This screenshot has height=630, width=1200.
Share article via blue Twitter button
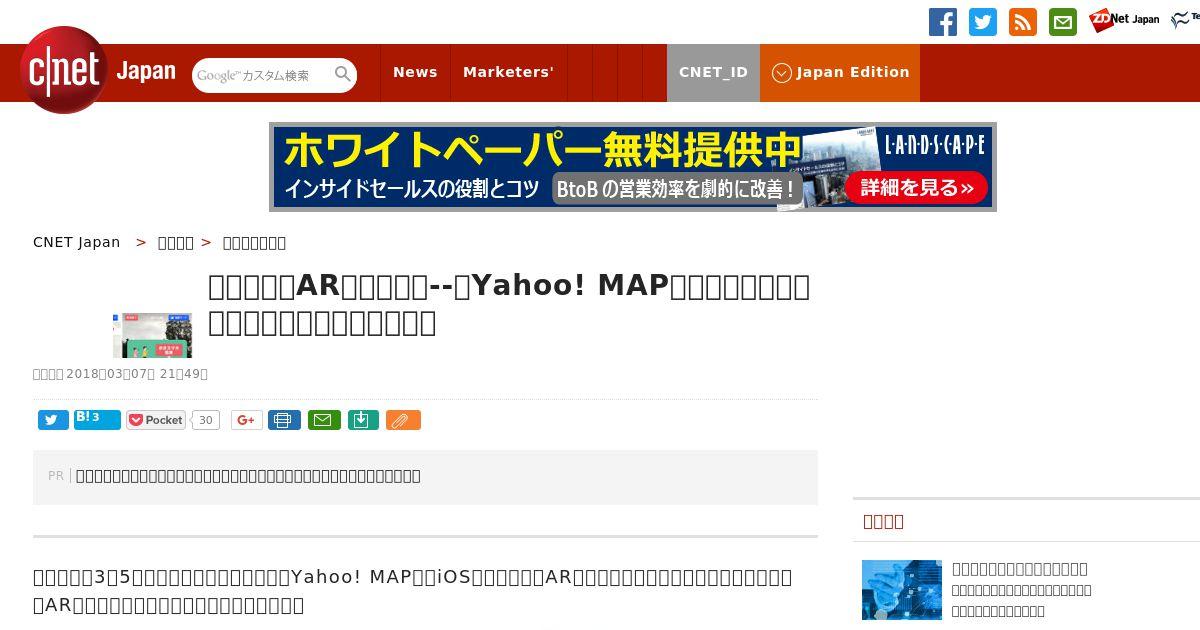pyautogui.click(x=53, y=420)
